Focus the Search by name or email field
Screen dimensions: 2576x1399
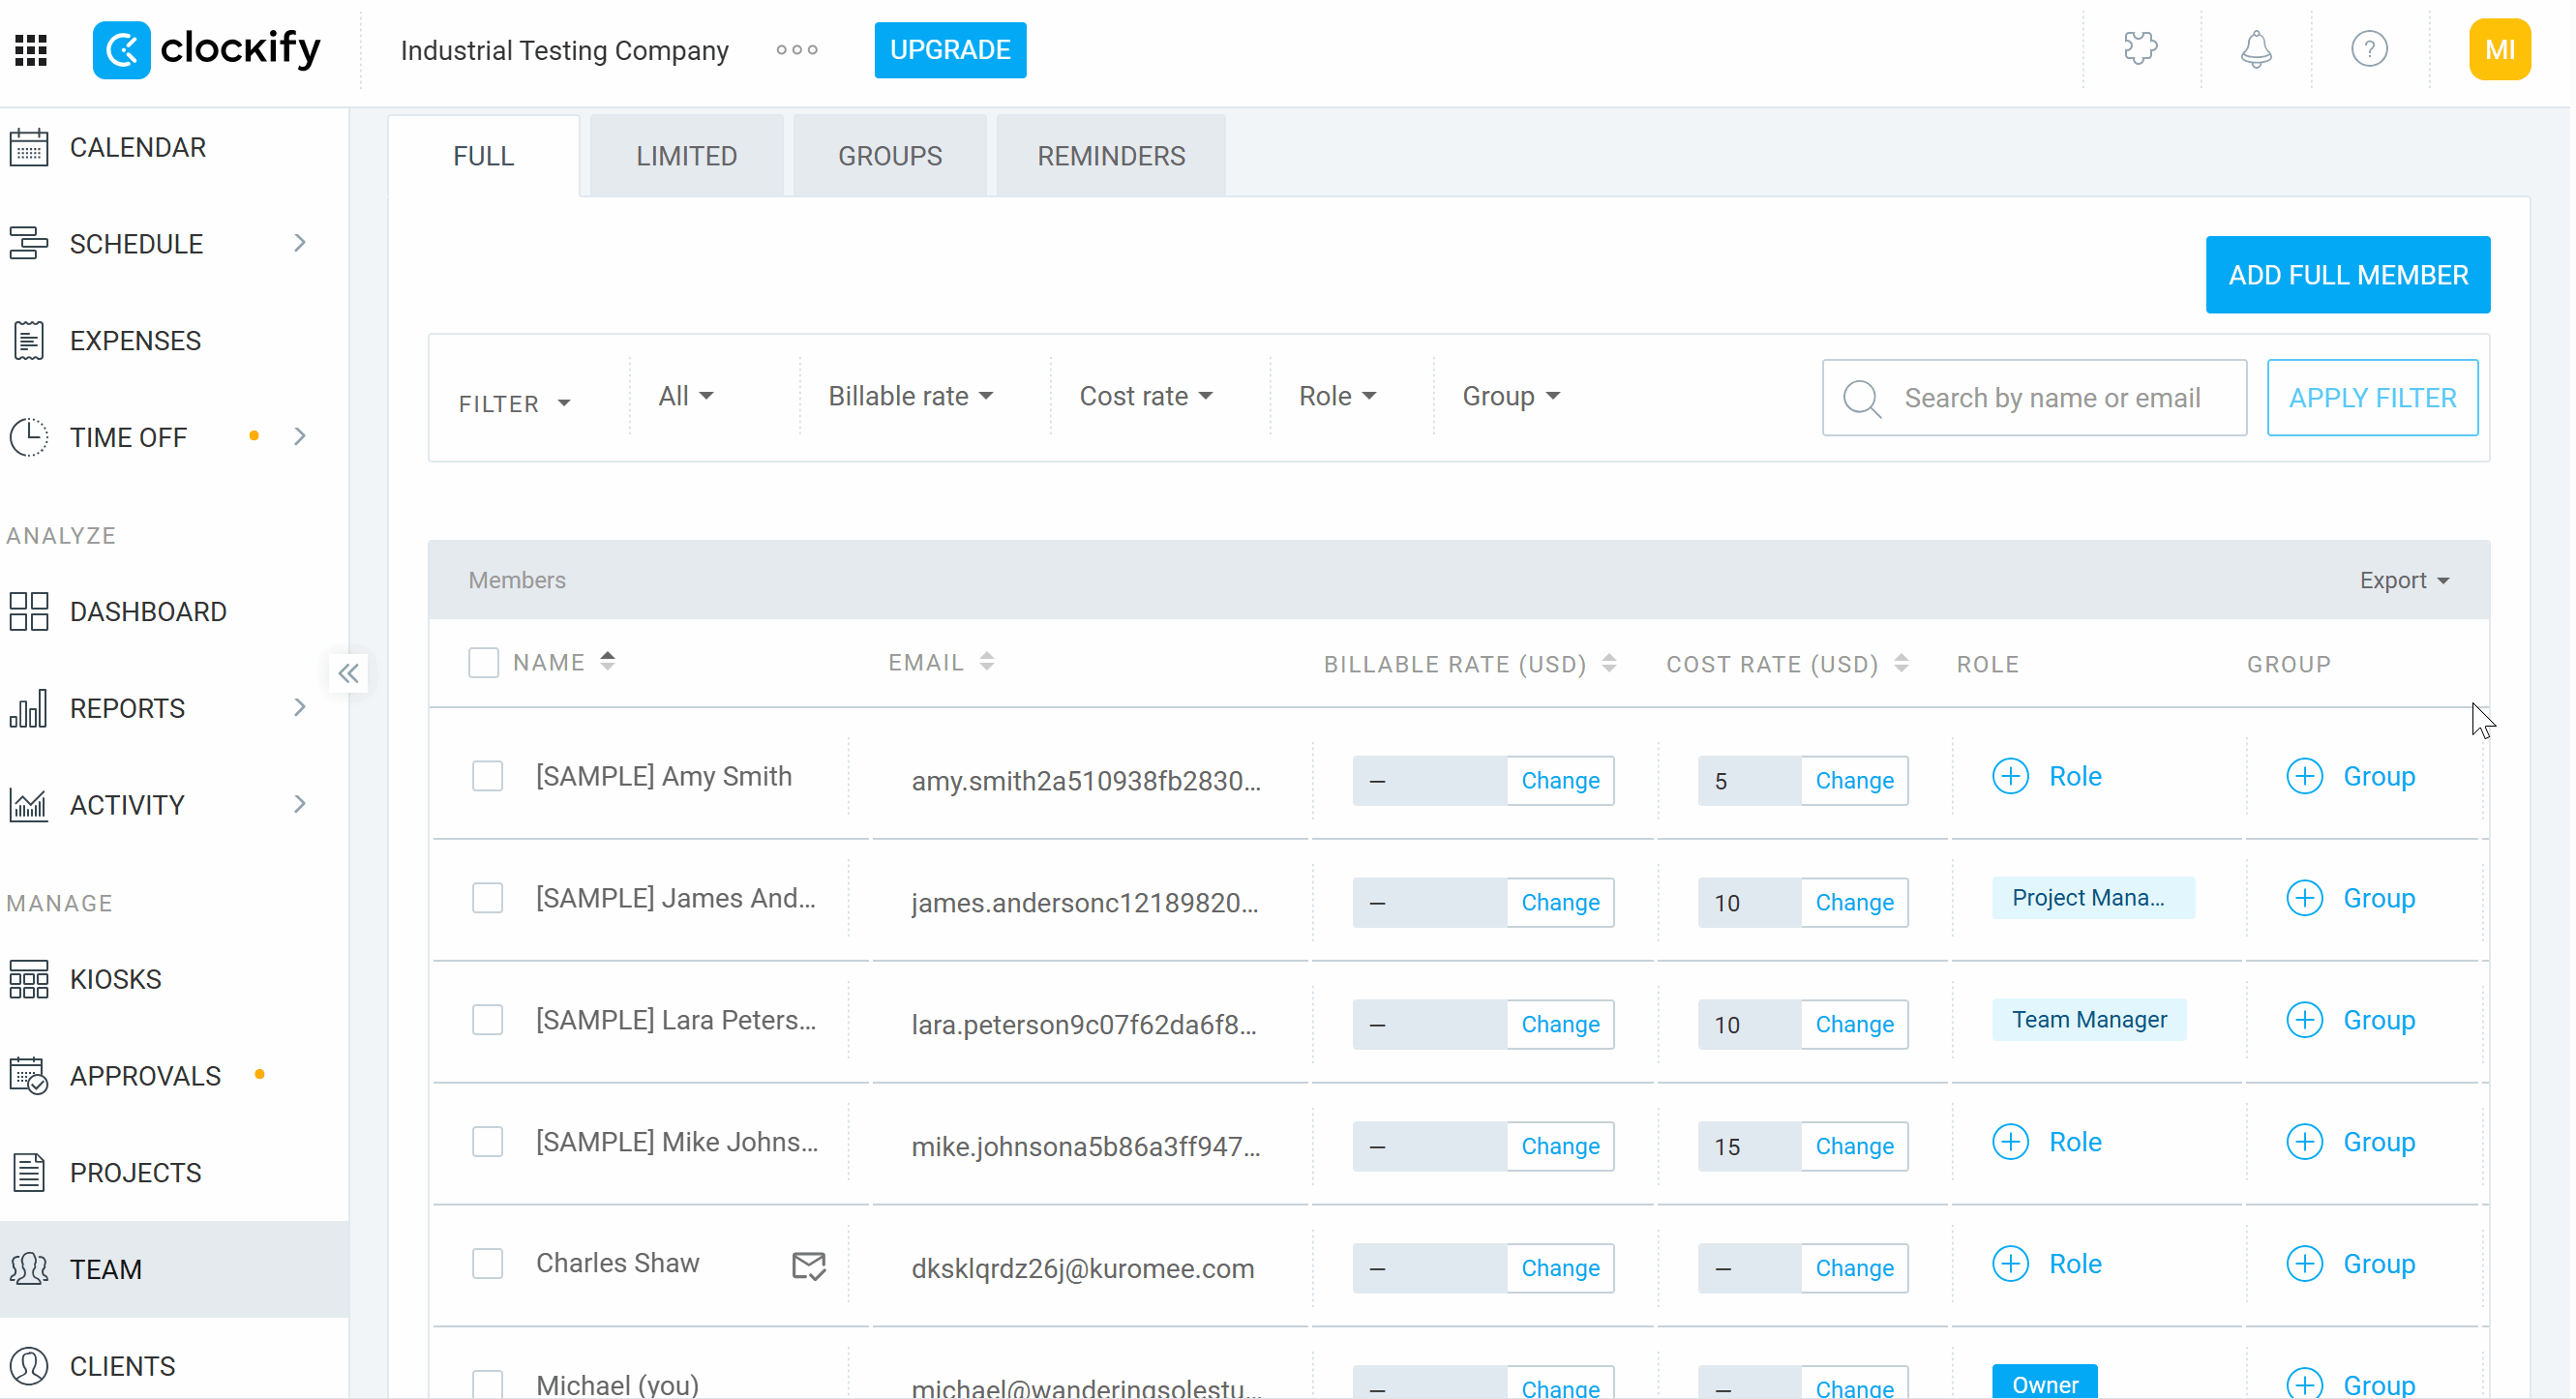pos(2034,398)
